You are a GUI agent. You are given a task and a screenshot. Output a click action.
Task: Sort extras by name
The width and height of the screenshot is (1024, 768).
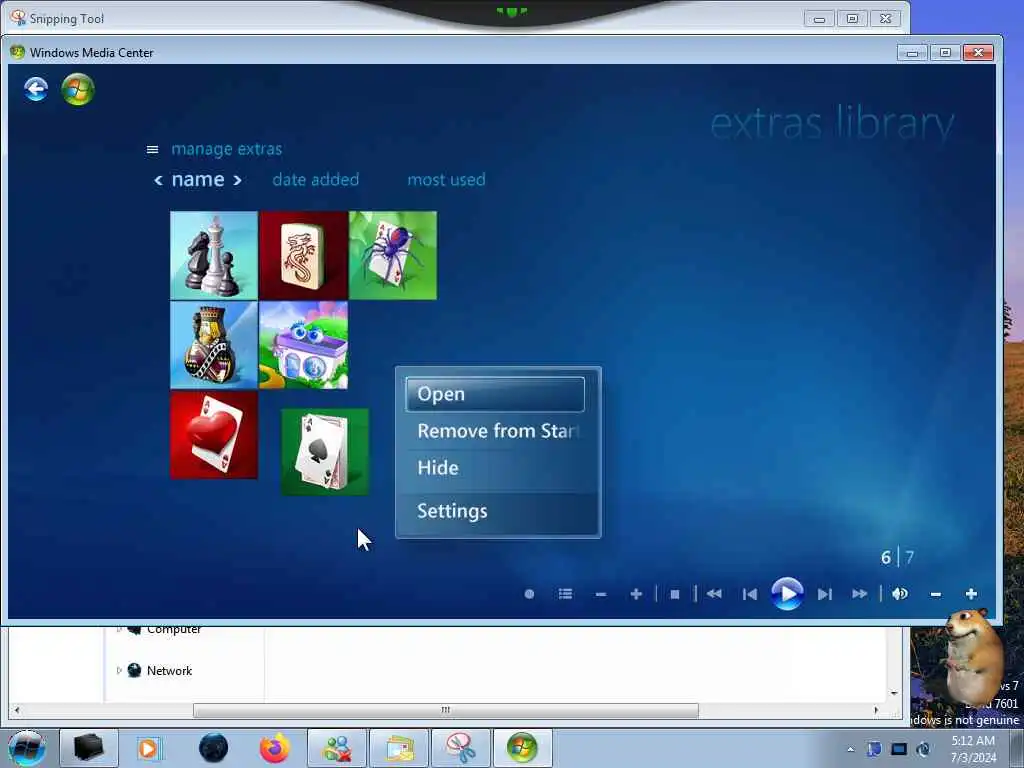tap(198, 179)
